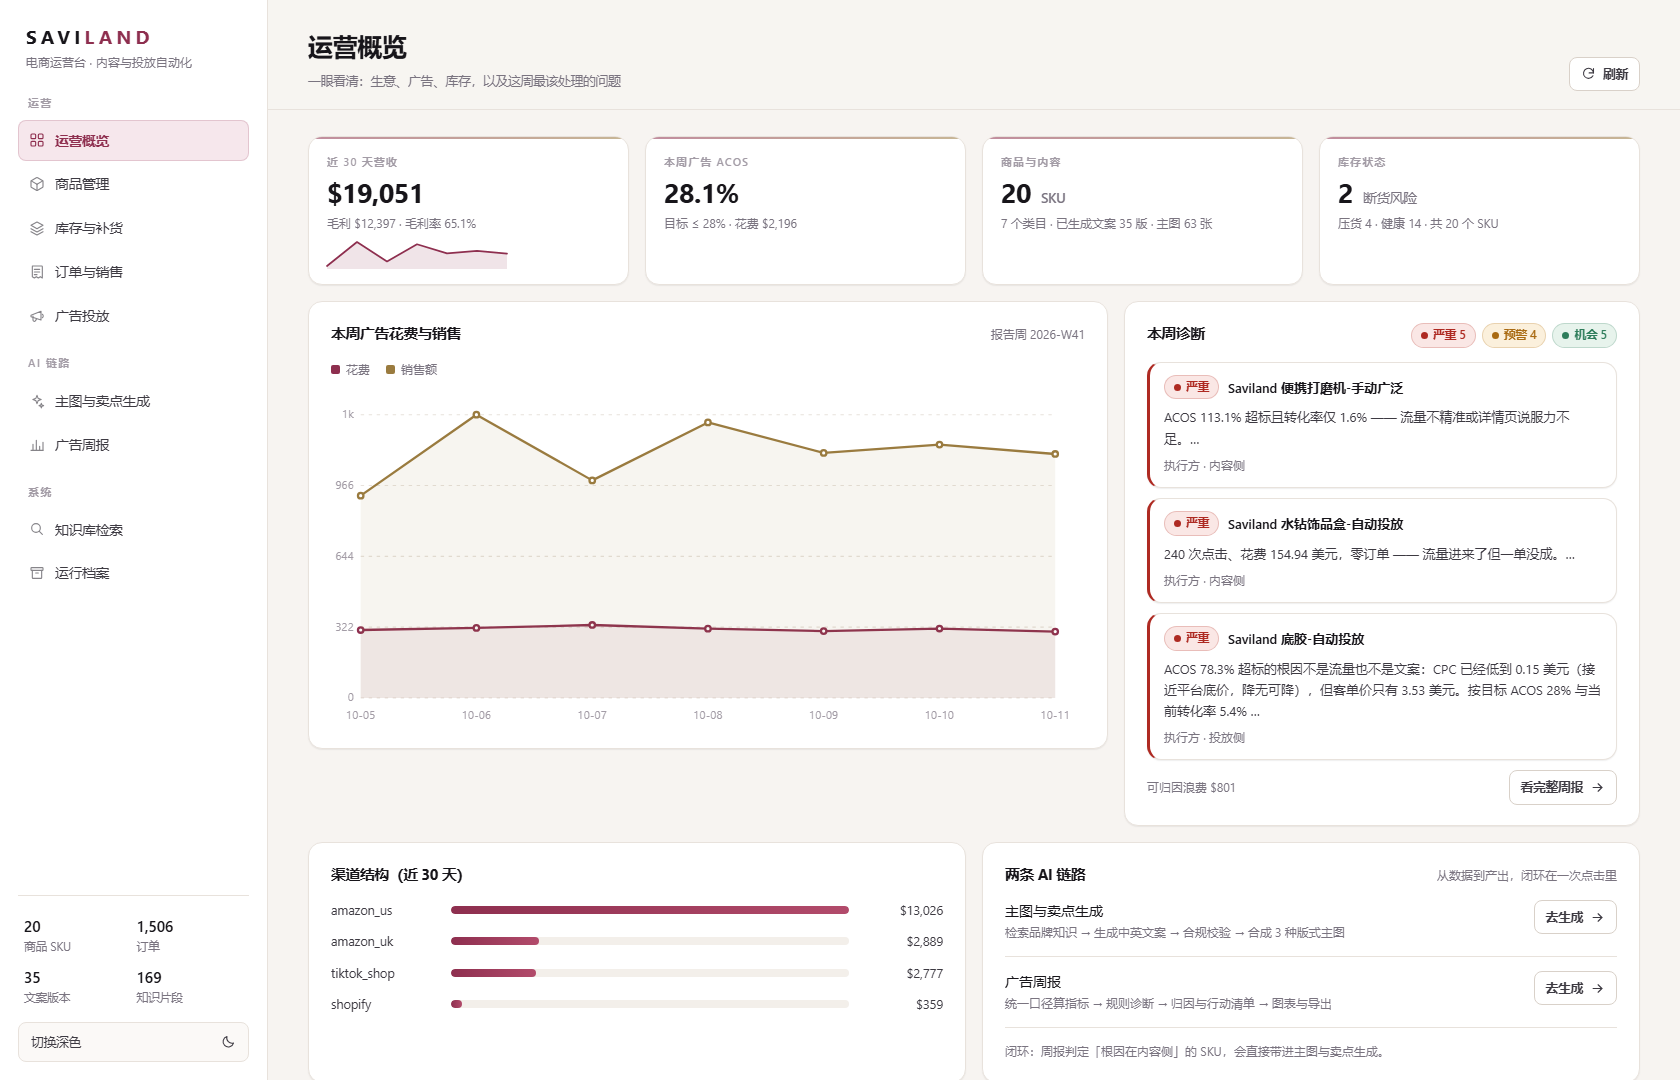The image size is (1680, 1080).
Task: Open diagnosis card Saviland 底胶-自动投放
Action: click(x=1382, y=687)
